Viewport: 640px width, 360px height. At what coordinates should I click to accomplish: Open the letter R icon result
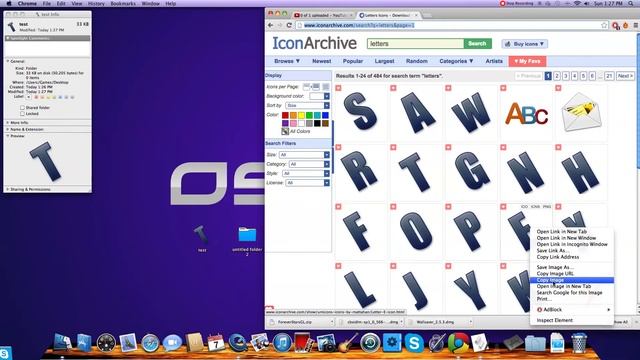click(359, 171)
